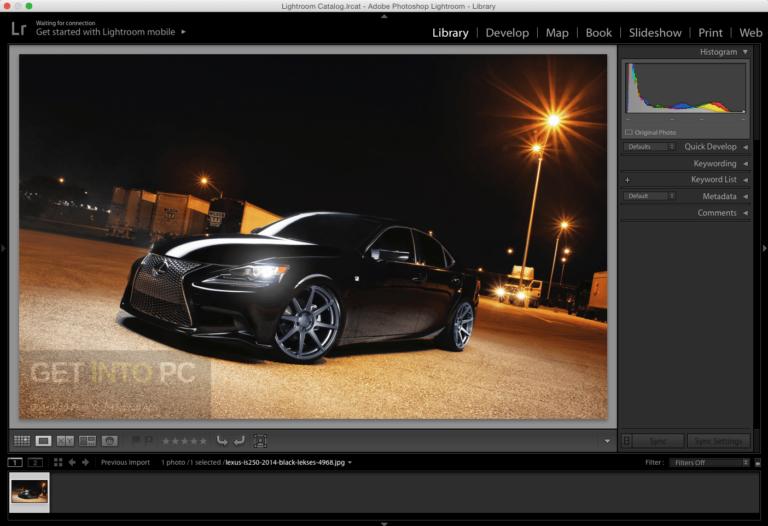Screen dimensions: 768x526
Task: Click Get started with Lightroom mobile
Action: coord(105,32)
